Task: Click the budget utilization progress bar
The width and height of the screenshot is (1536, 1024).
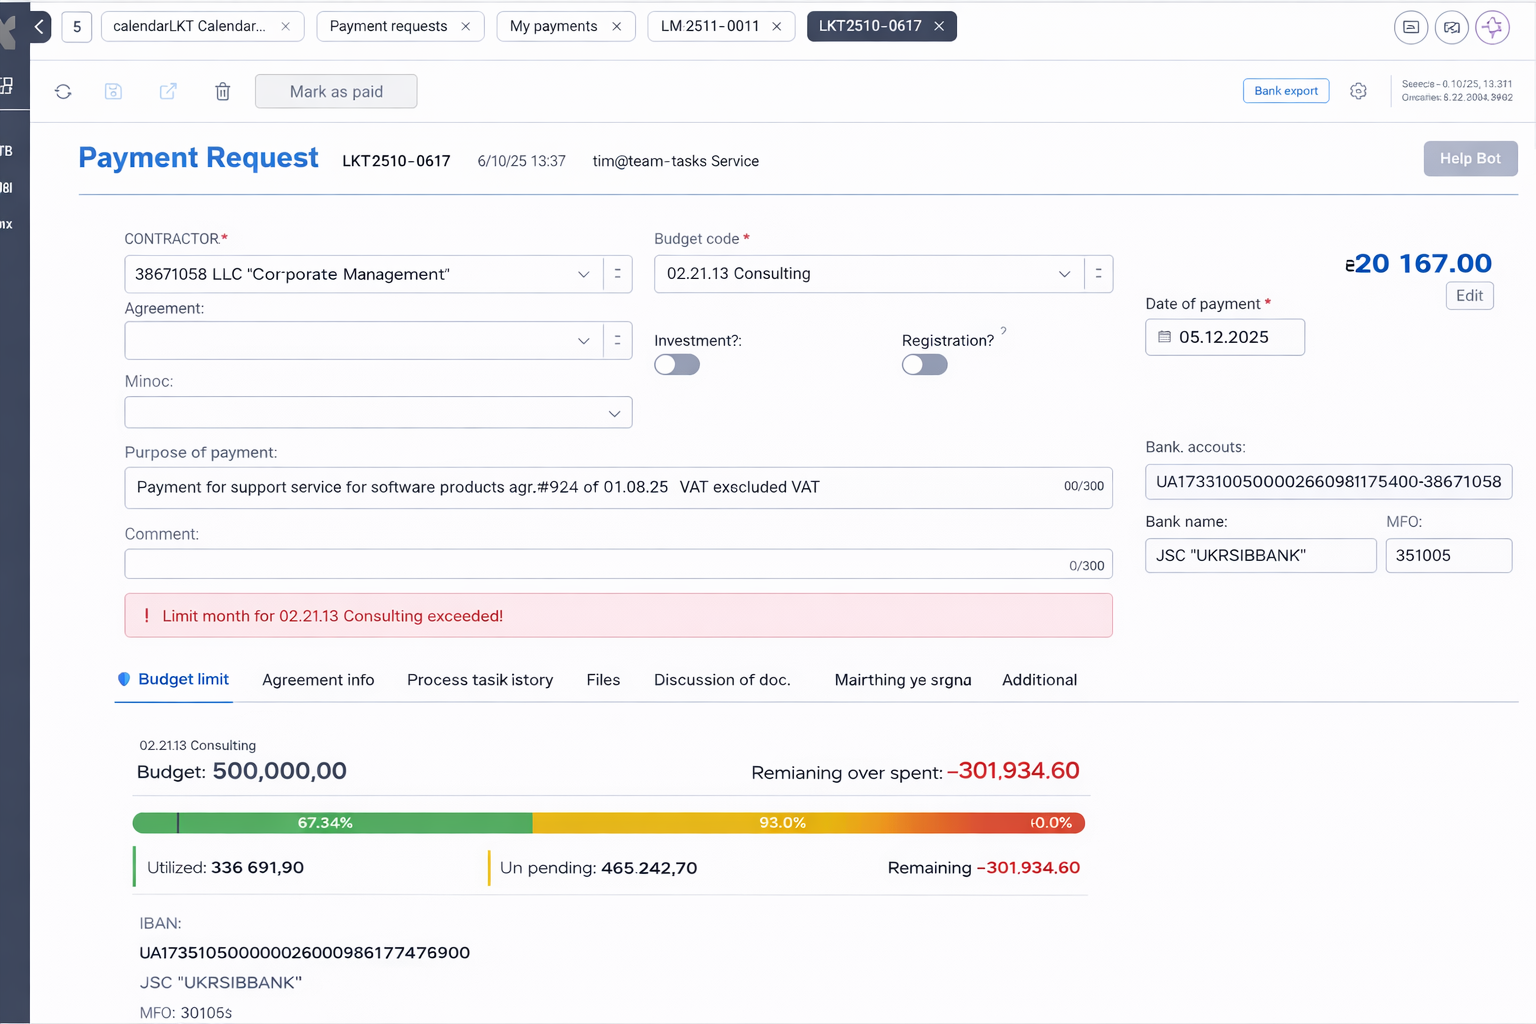Action: pos(608,823)
